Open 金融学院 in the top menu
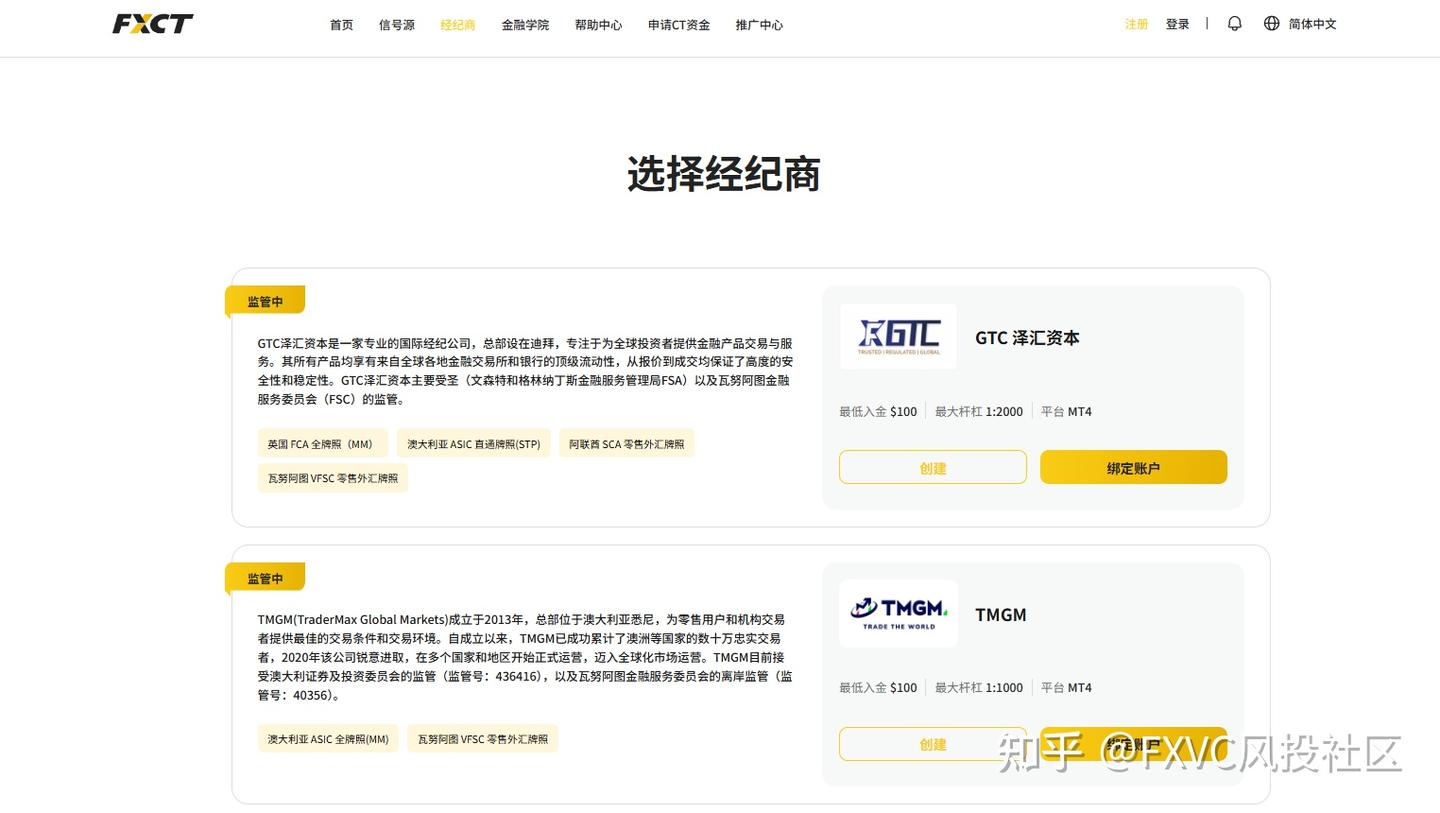Image resolution: width=1440 pixels, height=813 pixels. (525, 24)
